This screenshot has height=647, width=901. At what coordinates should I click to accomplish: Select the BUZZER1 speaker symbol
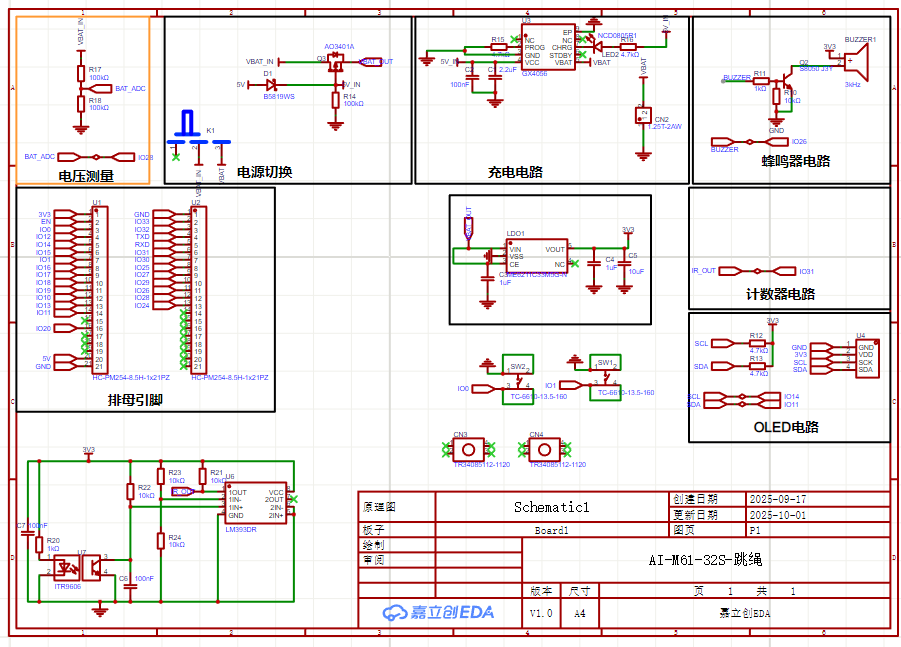pos(855,63)
